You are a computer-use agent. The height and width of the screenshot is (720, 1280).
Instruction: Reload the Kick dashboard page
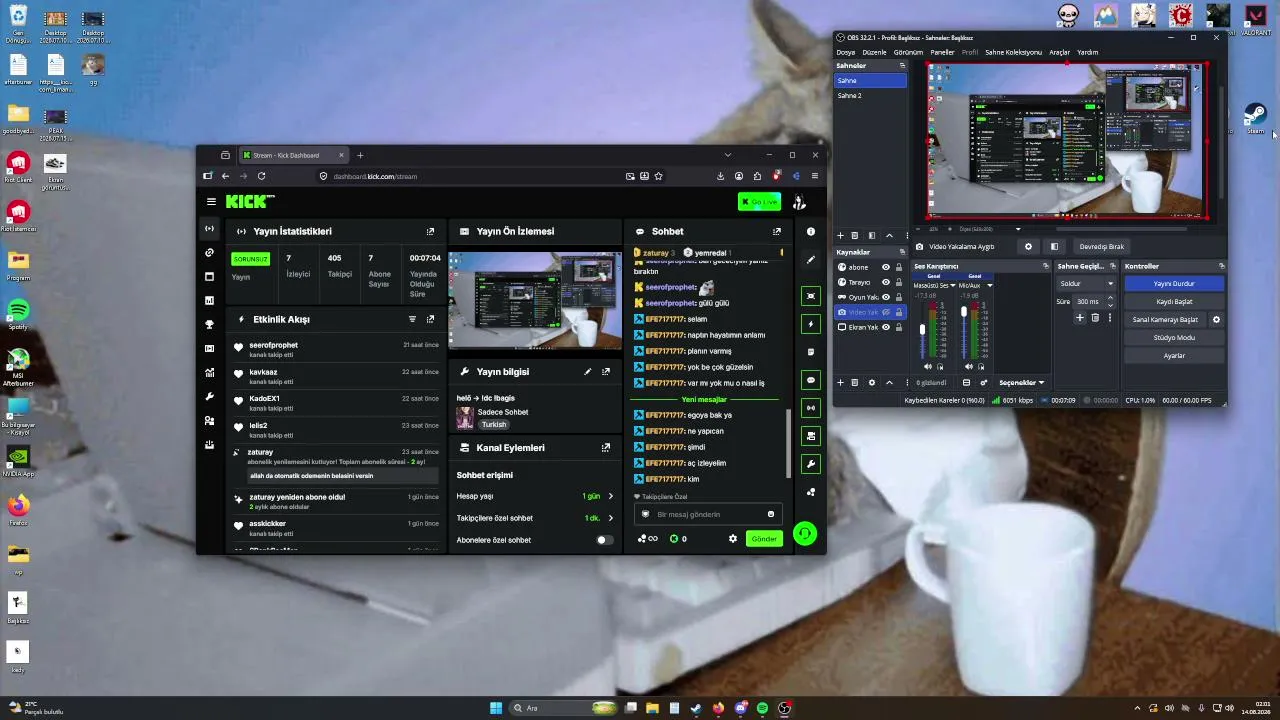pyautogui.click(x=261, y=176)
